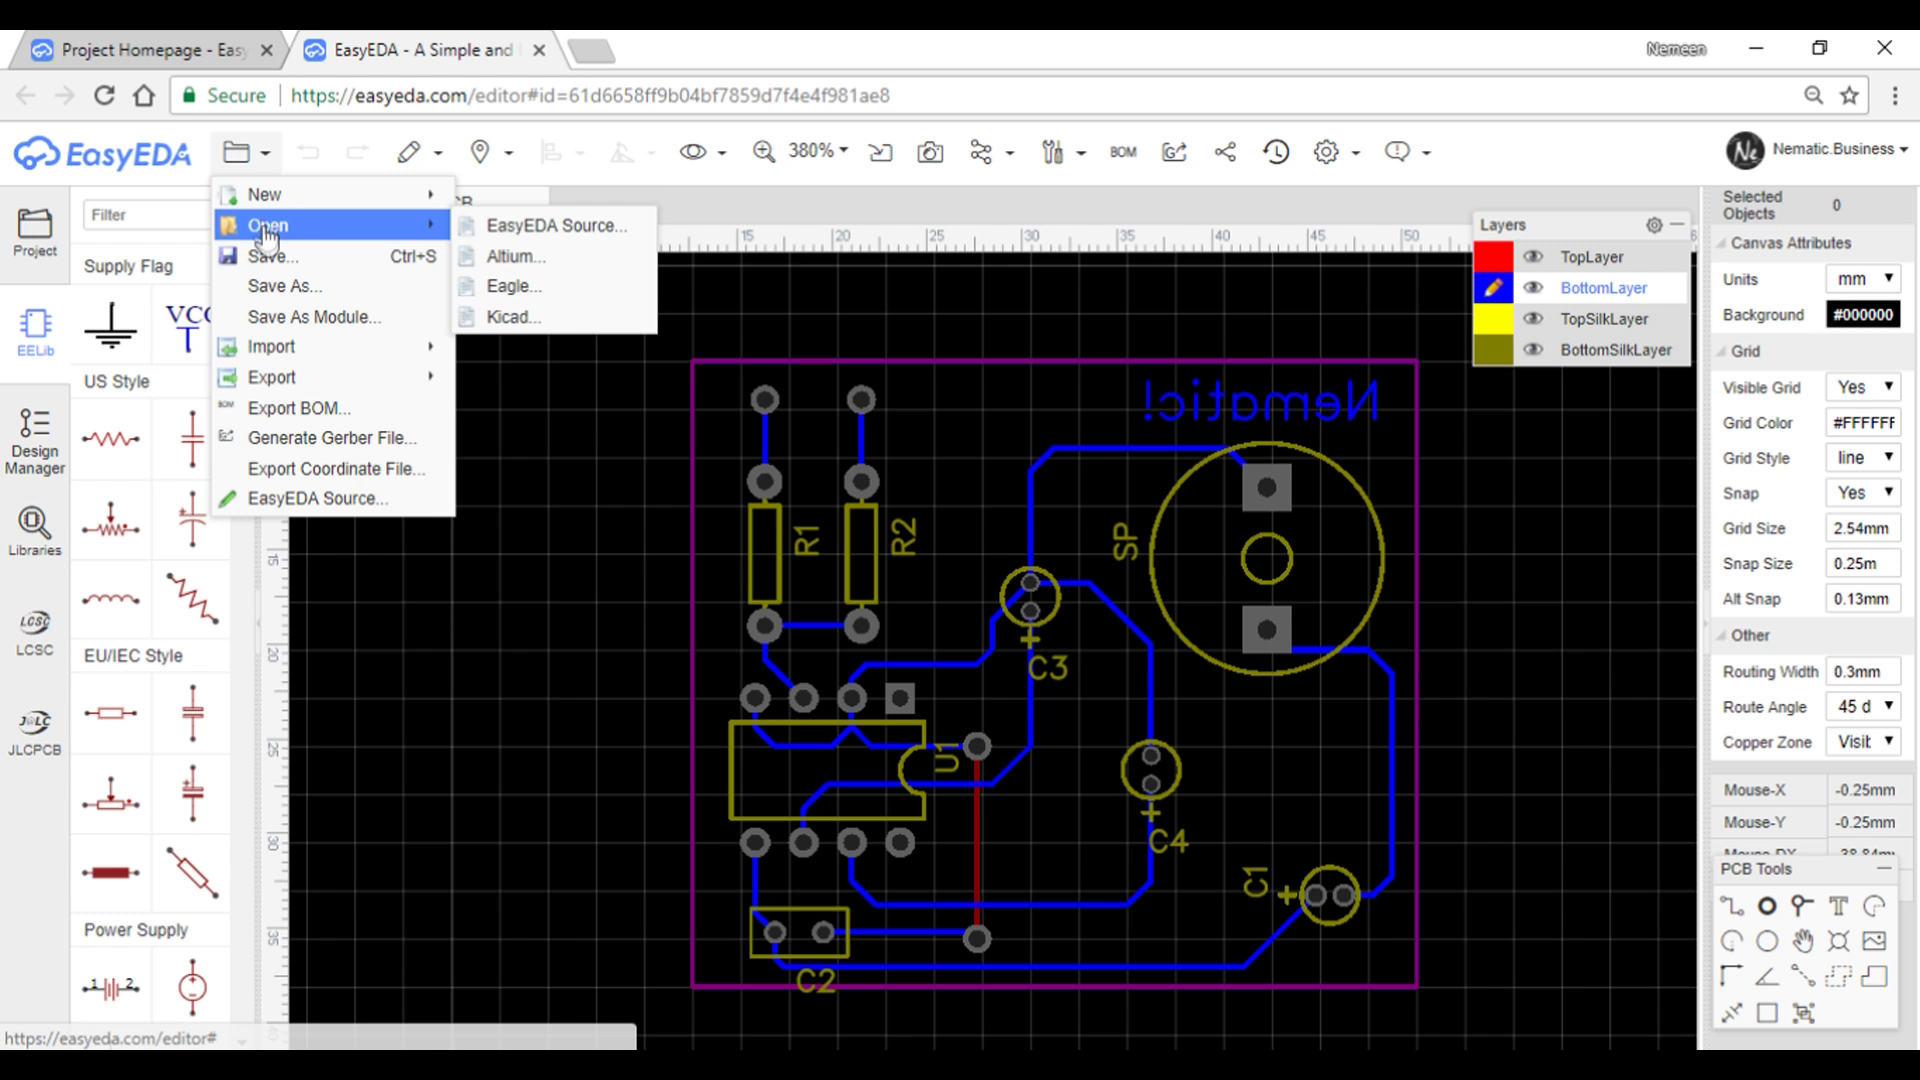This screenshot has width=1920, height=1080.
Task: Open the Project panel in the sidebar
Action: (x=35, y=232)
